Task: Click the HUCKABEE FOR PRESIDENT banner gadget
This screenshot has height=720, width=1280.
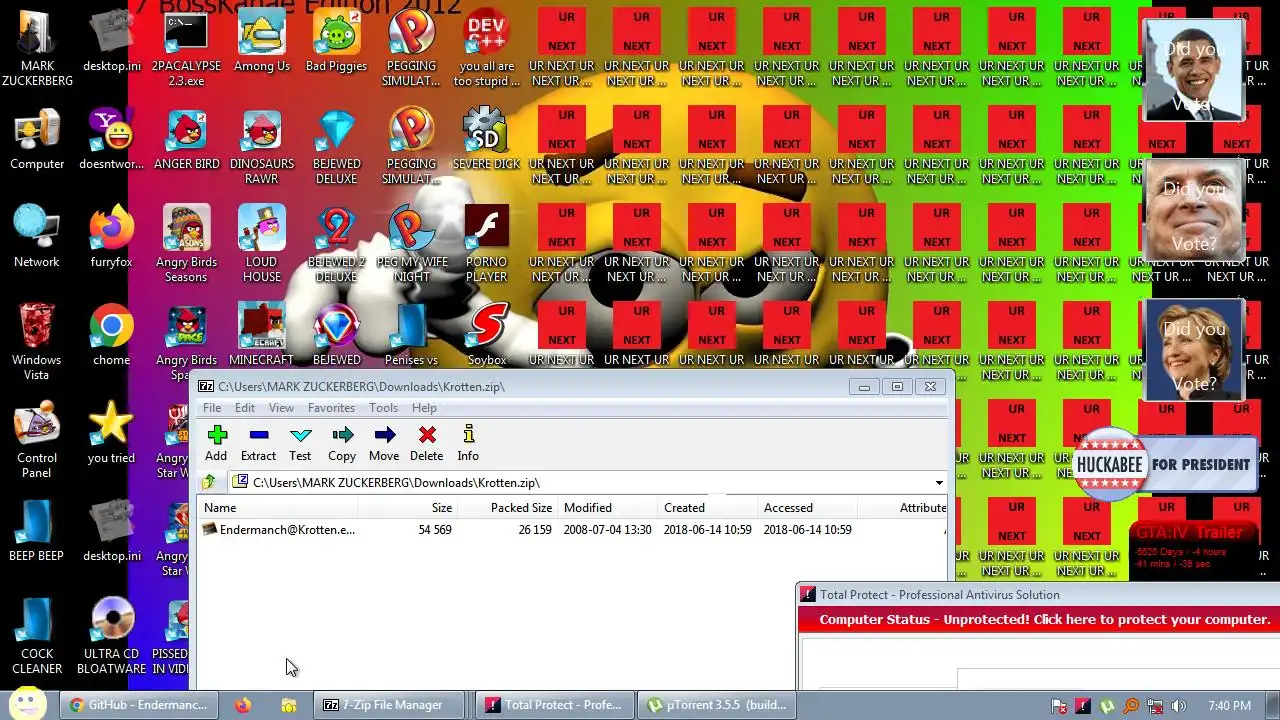Action: pyautogui.click(x=1164, y=465)
